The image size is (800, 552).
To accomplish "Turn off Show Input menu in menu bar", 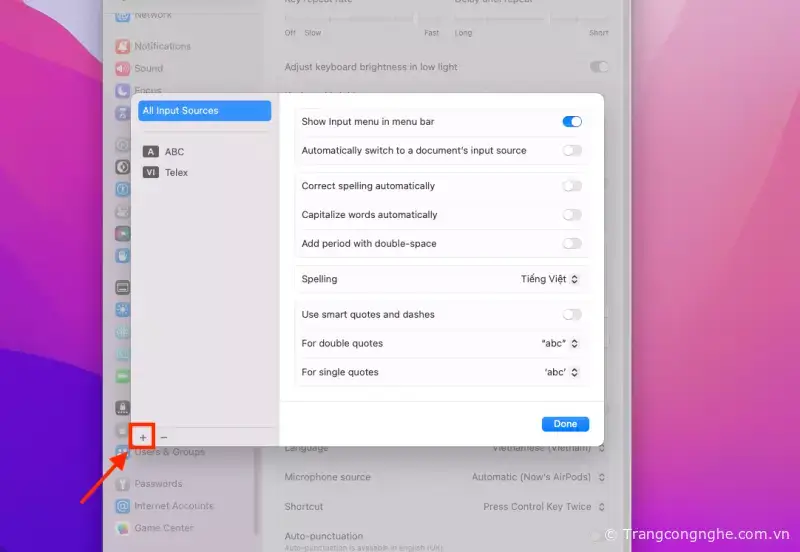I will click(571, 122).
